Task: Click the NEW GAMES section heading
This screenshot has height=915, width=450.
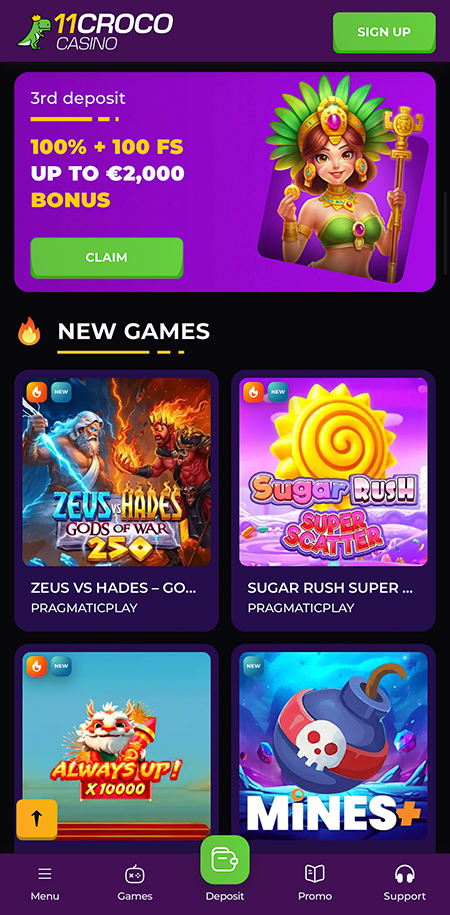Action: coord(134,331)
